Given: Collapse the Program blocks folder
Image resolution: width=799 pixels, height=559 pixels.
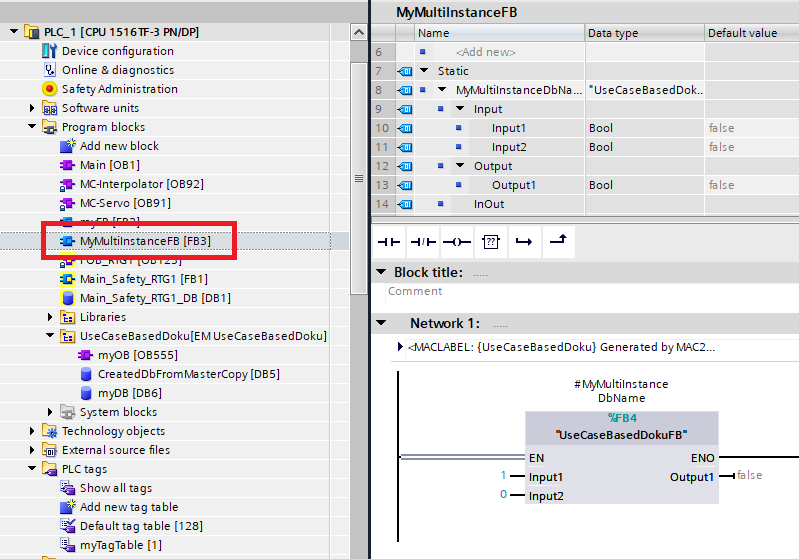Looking at the screenshot, I should point(32,126).
